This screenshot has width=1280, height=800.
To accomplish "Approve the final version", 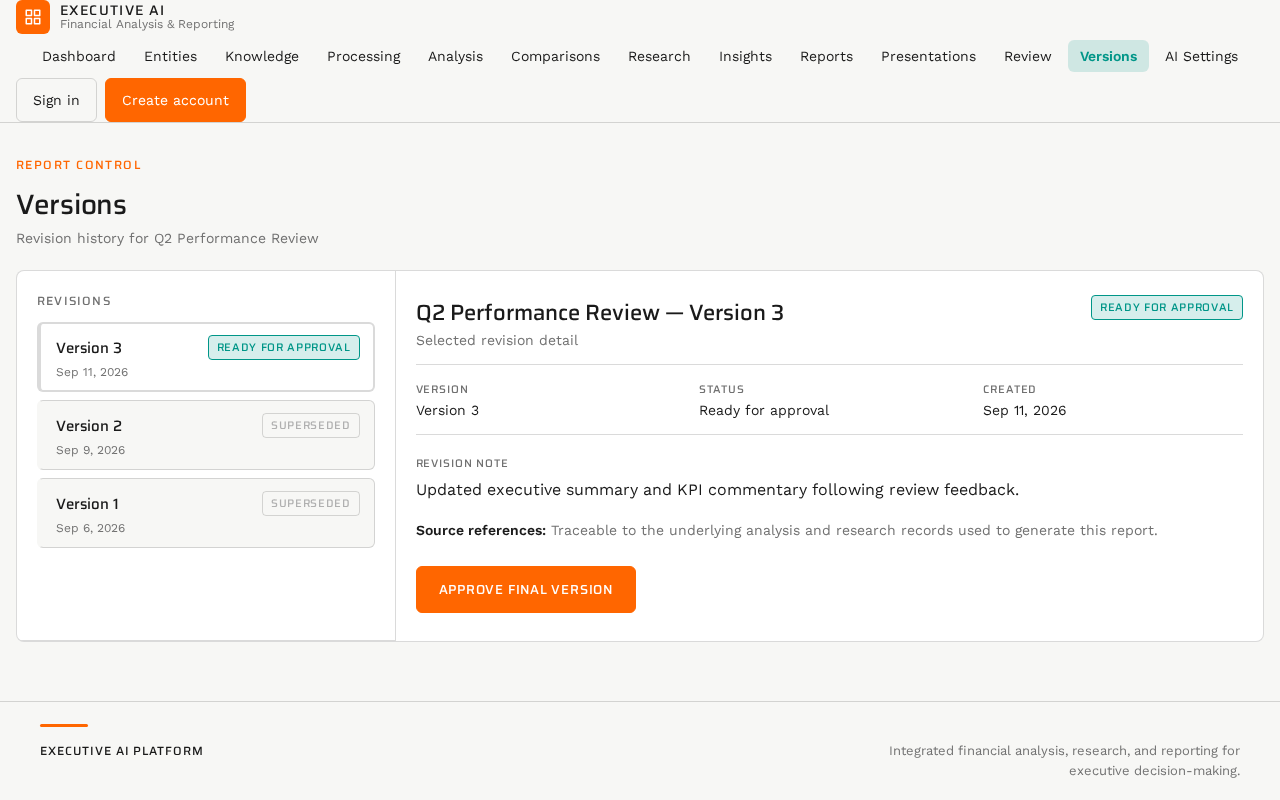I will (x=526, y=589).
